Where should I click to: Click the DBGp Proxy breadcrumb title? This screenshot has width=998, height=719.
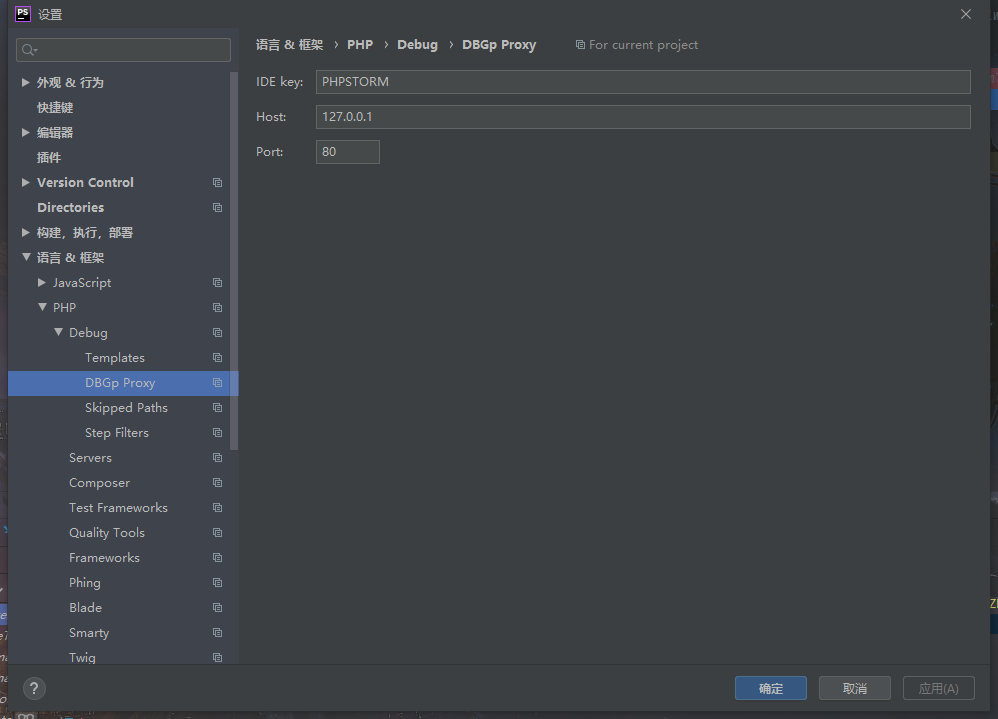pos(499,45)
